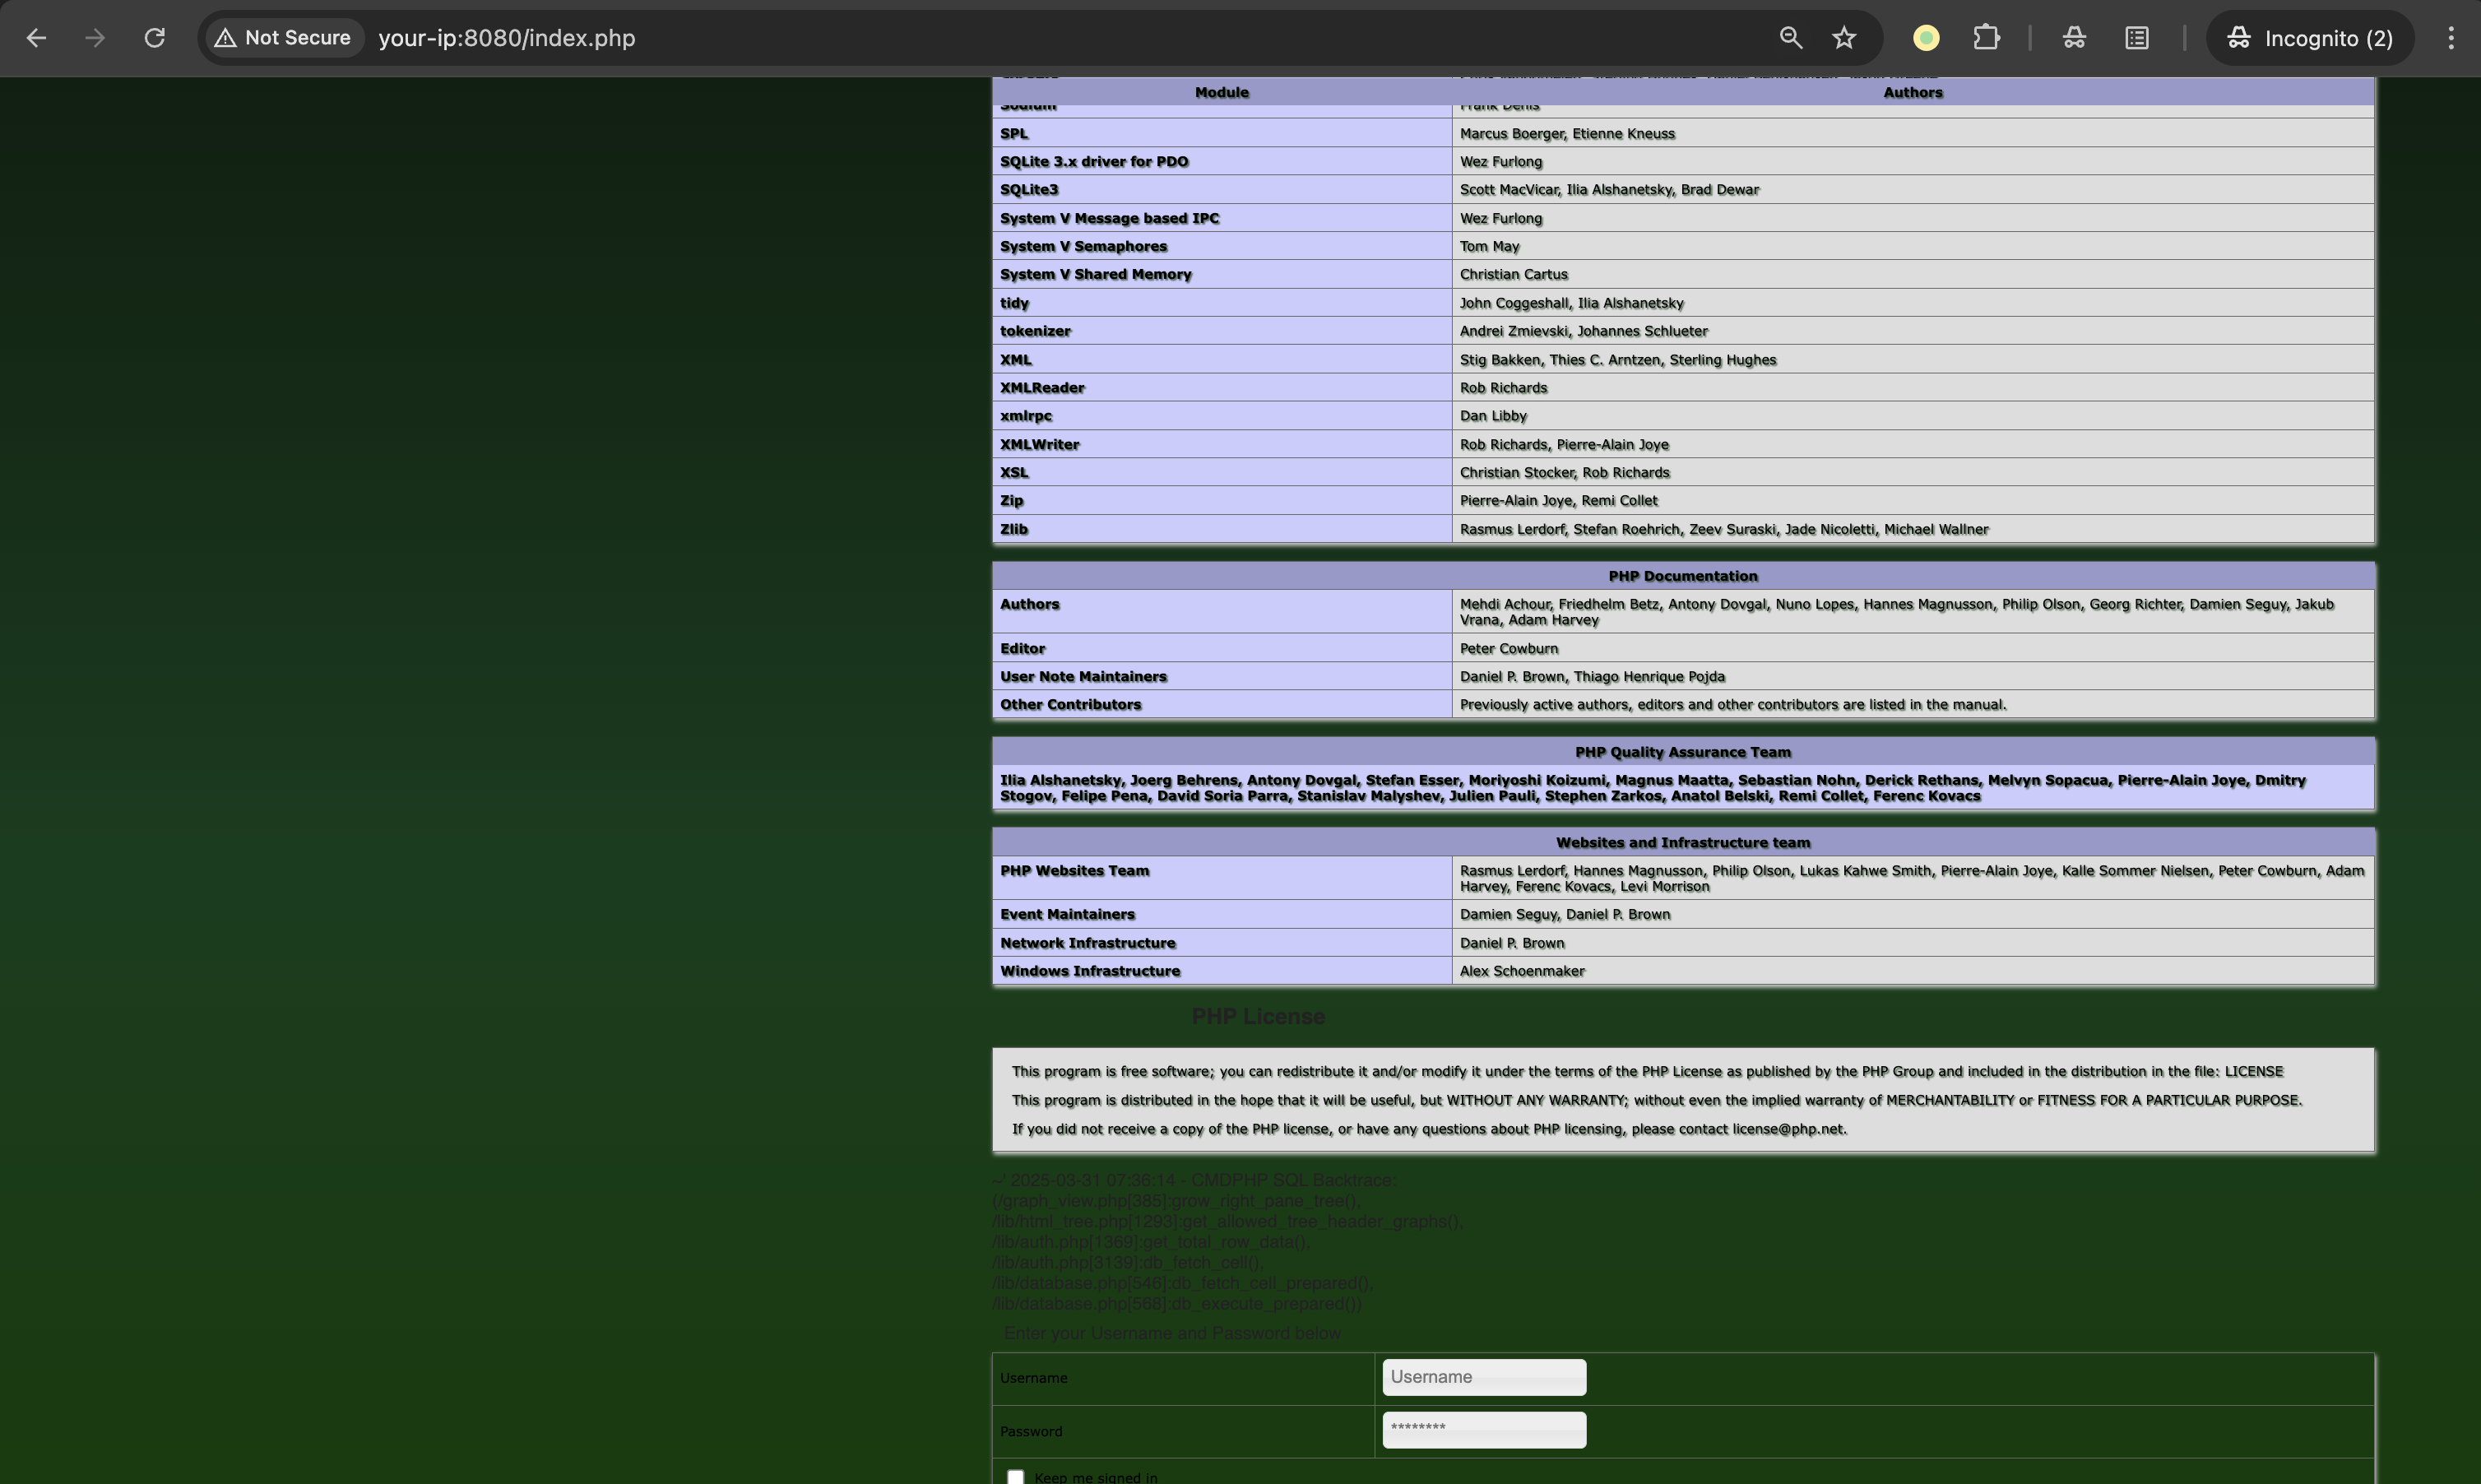Click the Not Secure site info chip
2481x1484 pixels.
pos(284,38)
